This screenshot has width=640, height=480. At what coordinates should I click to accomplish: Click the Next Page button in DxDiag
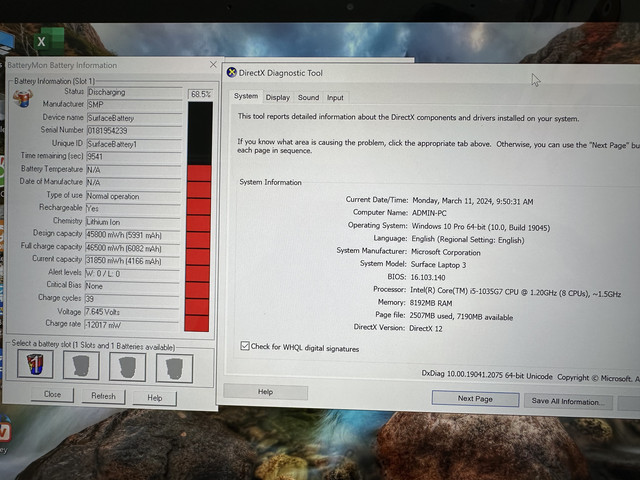coord(475,399)
